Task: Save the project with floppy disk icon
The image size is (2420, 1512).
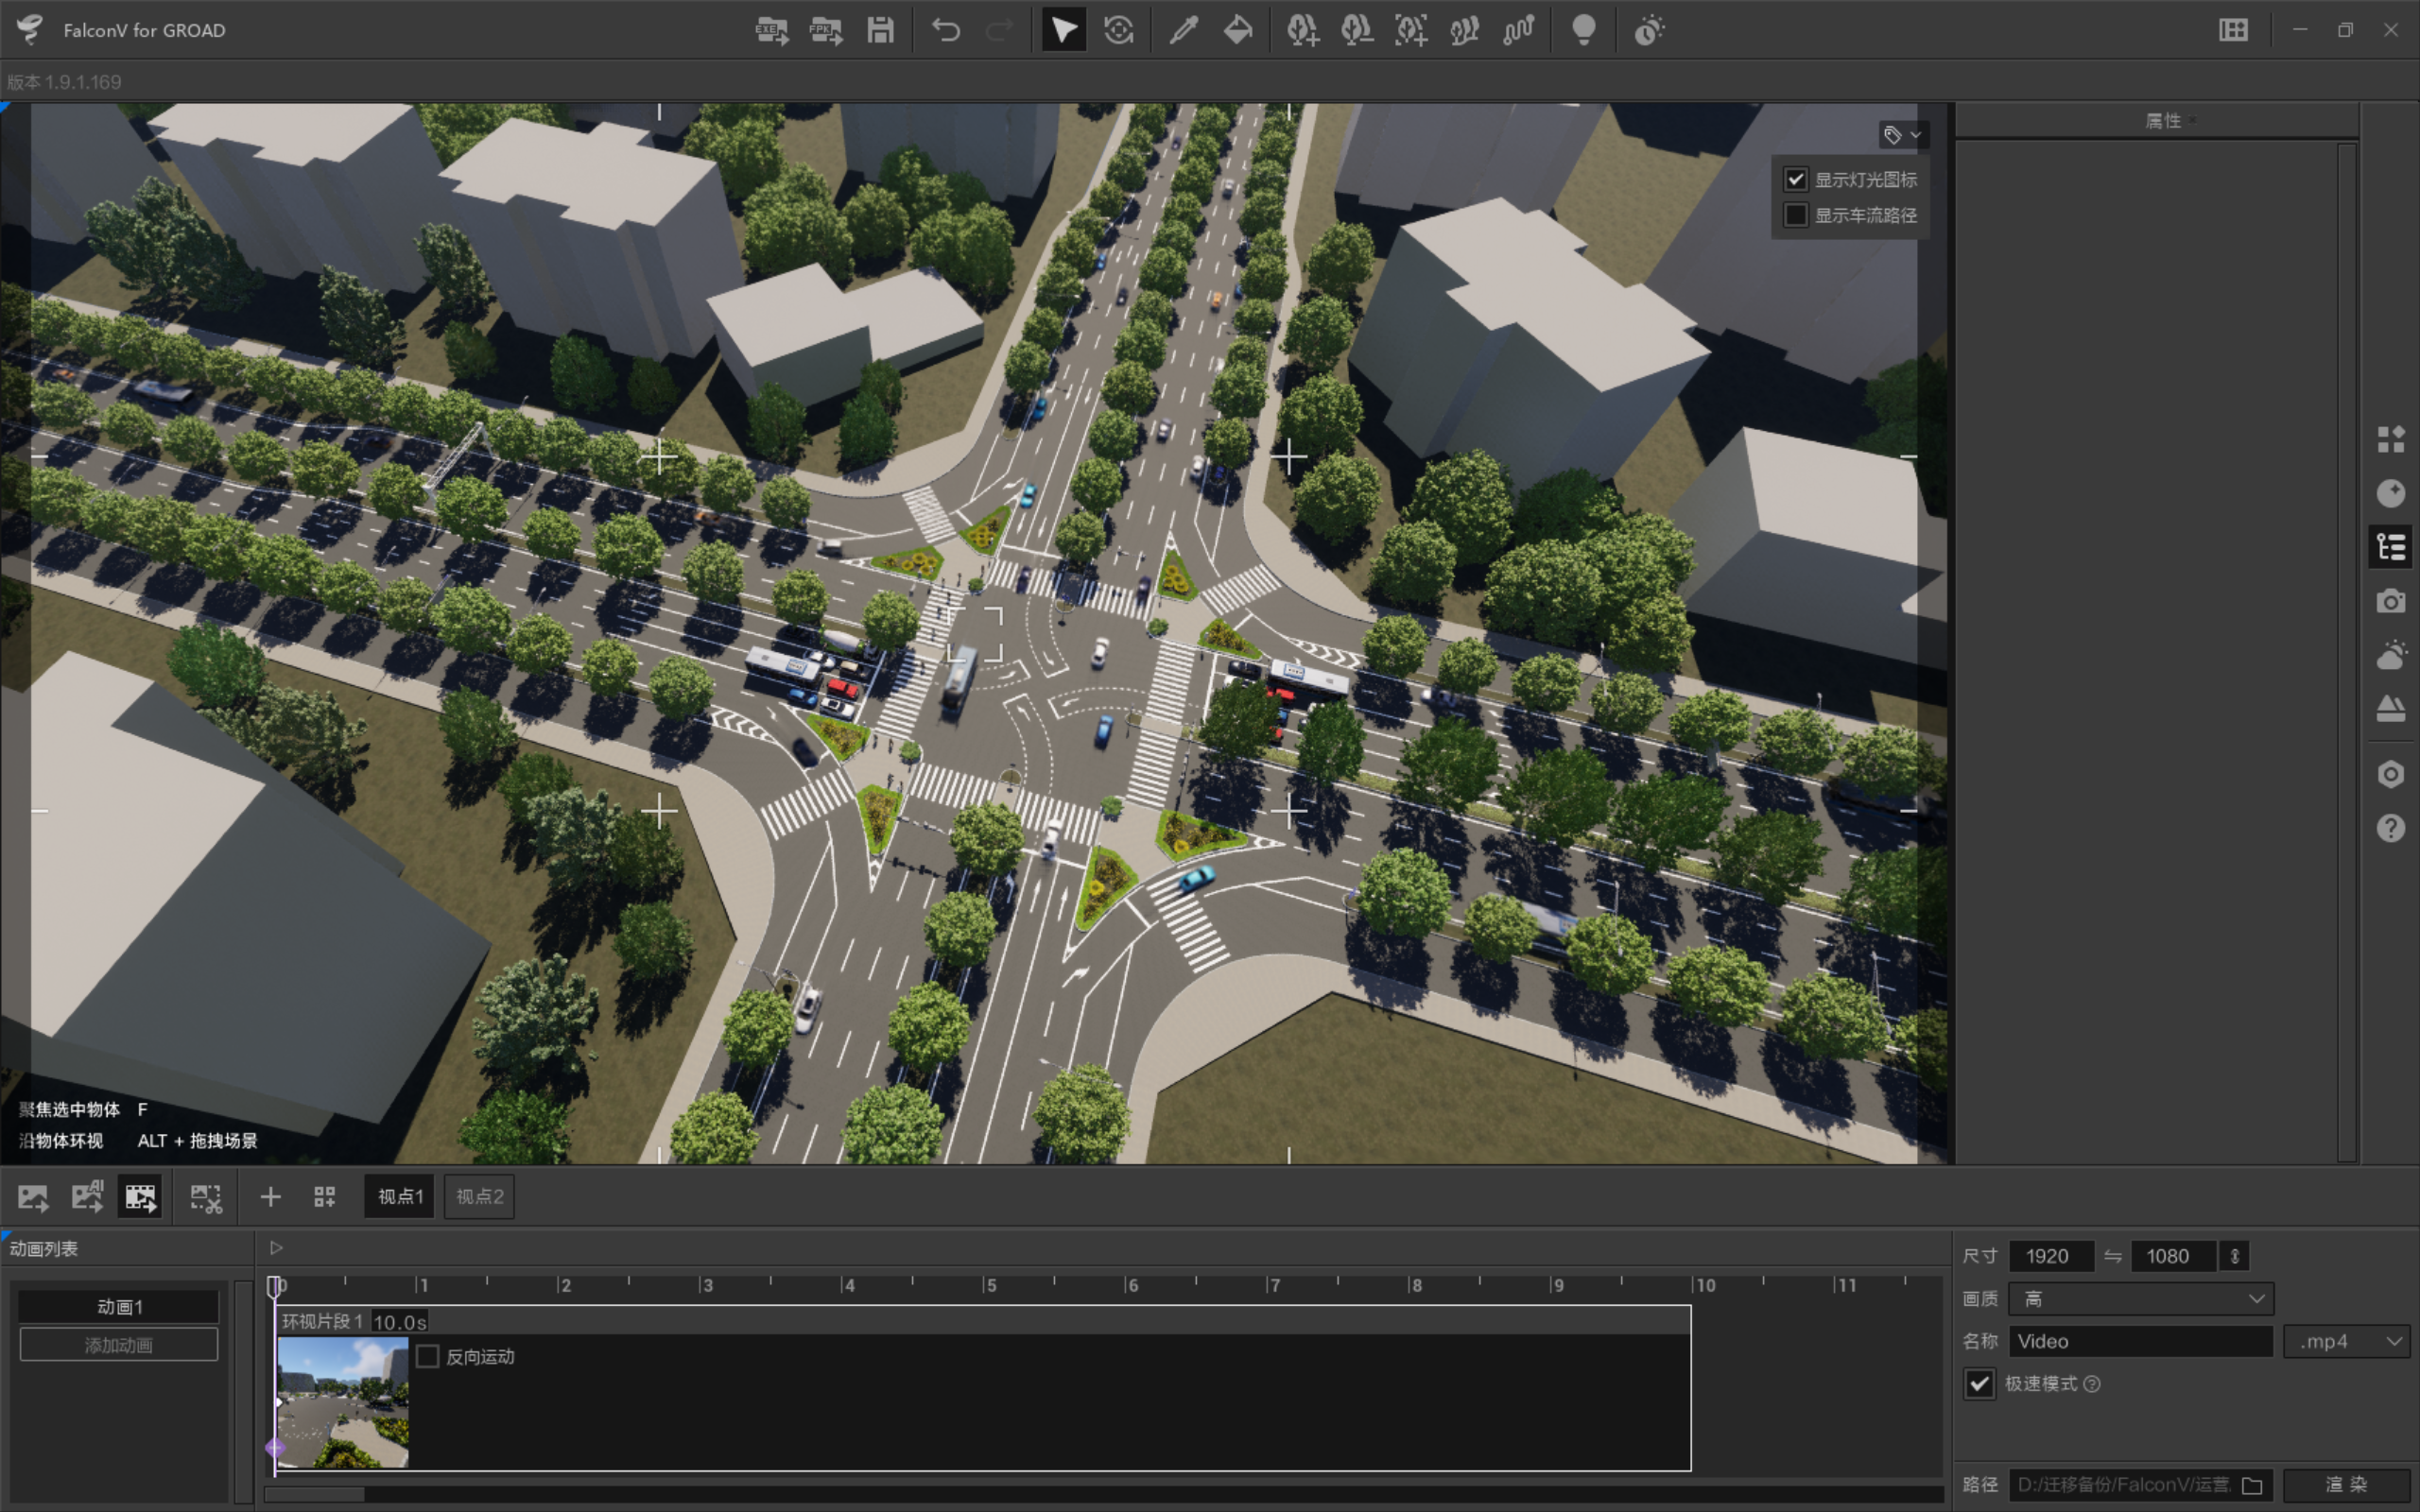Action: tap(880, 30)
